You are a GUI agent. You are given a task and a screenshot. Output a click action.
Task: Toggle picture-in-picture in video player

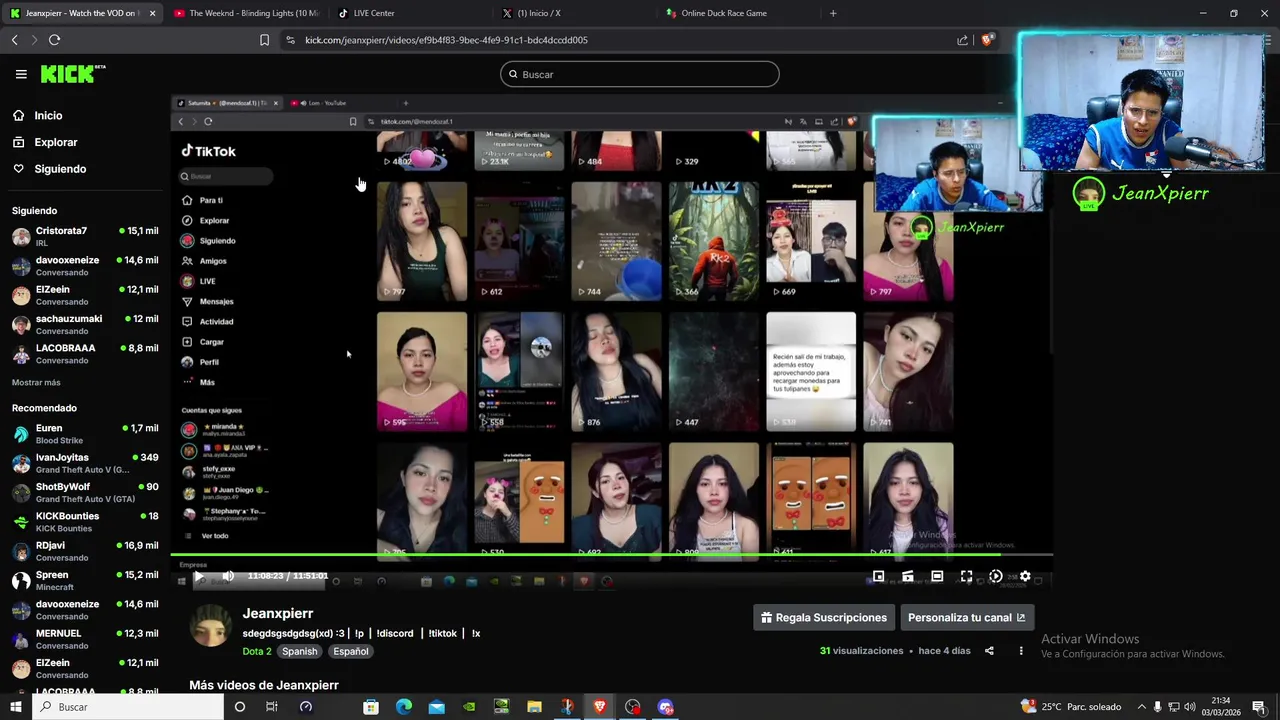[878, 576]
